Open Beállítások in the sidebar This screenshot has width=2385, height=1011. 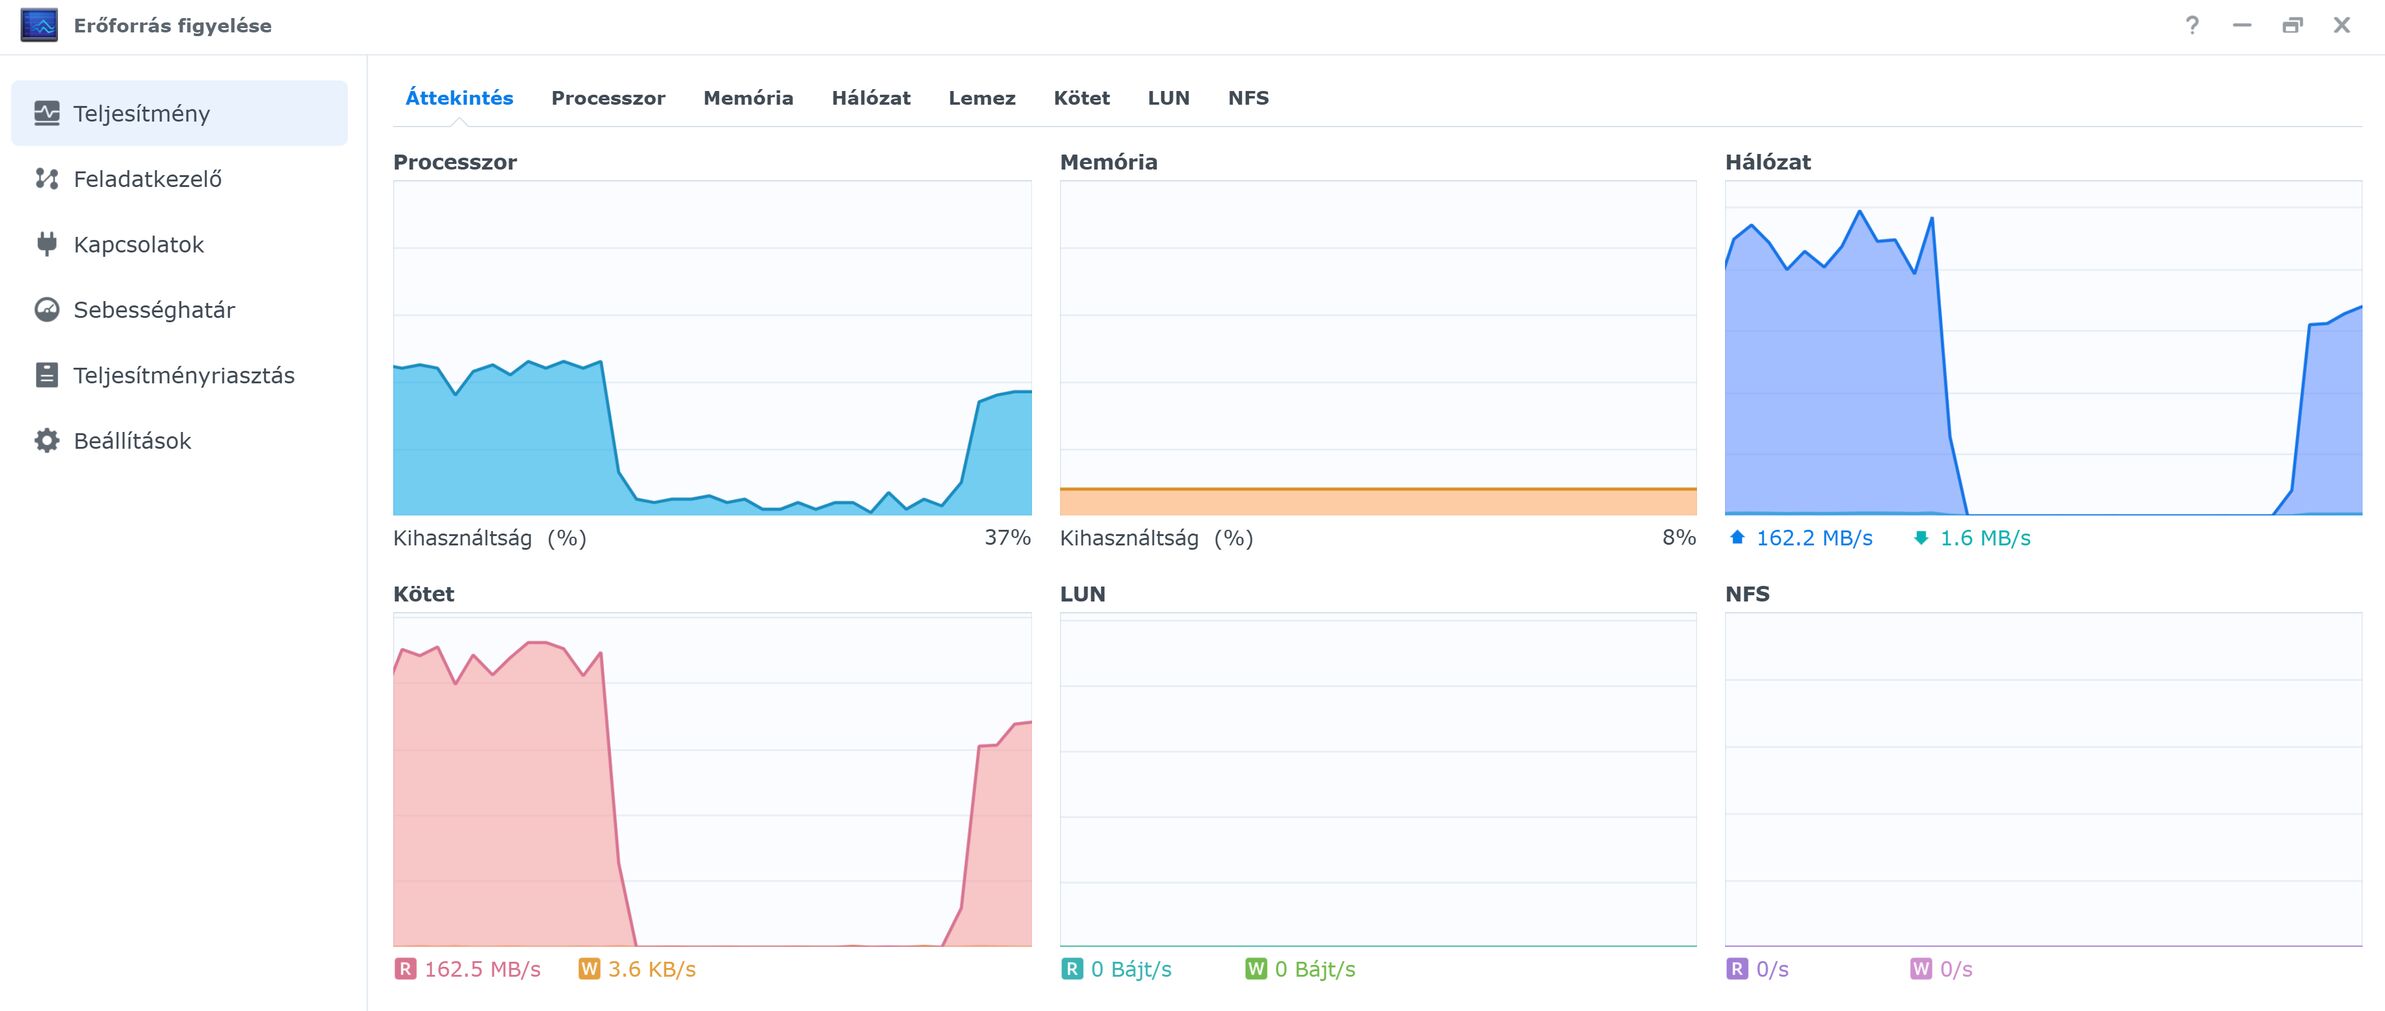point(179,440)
